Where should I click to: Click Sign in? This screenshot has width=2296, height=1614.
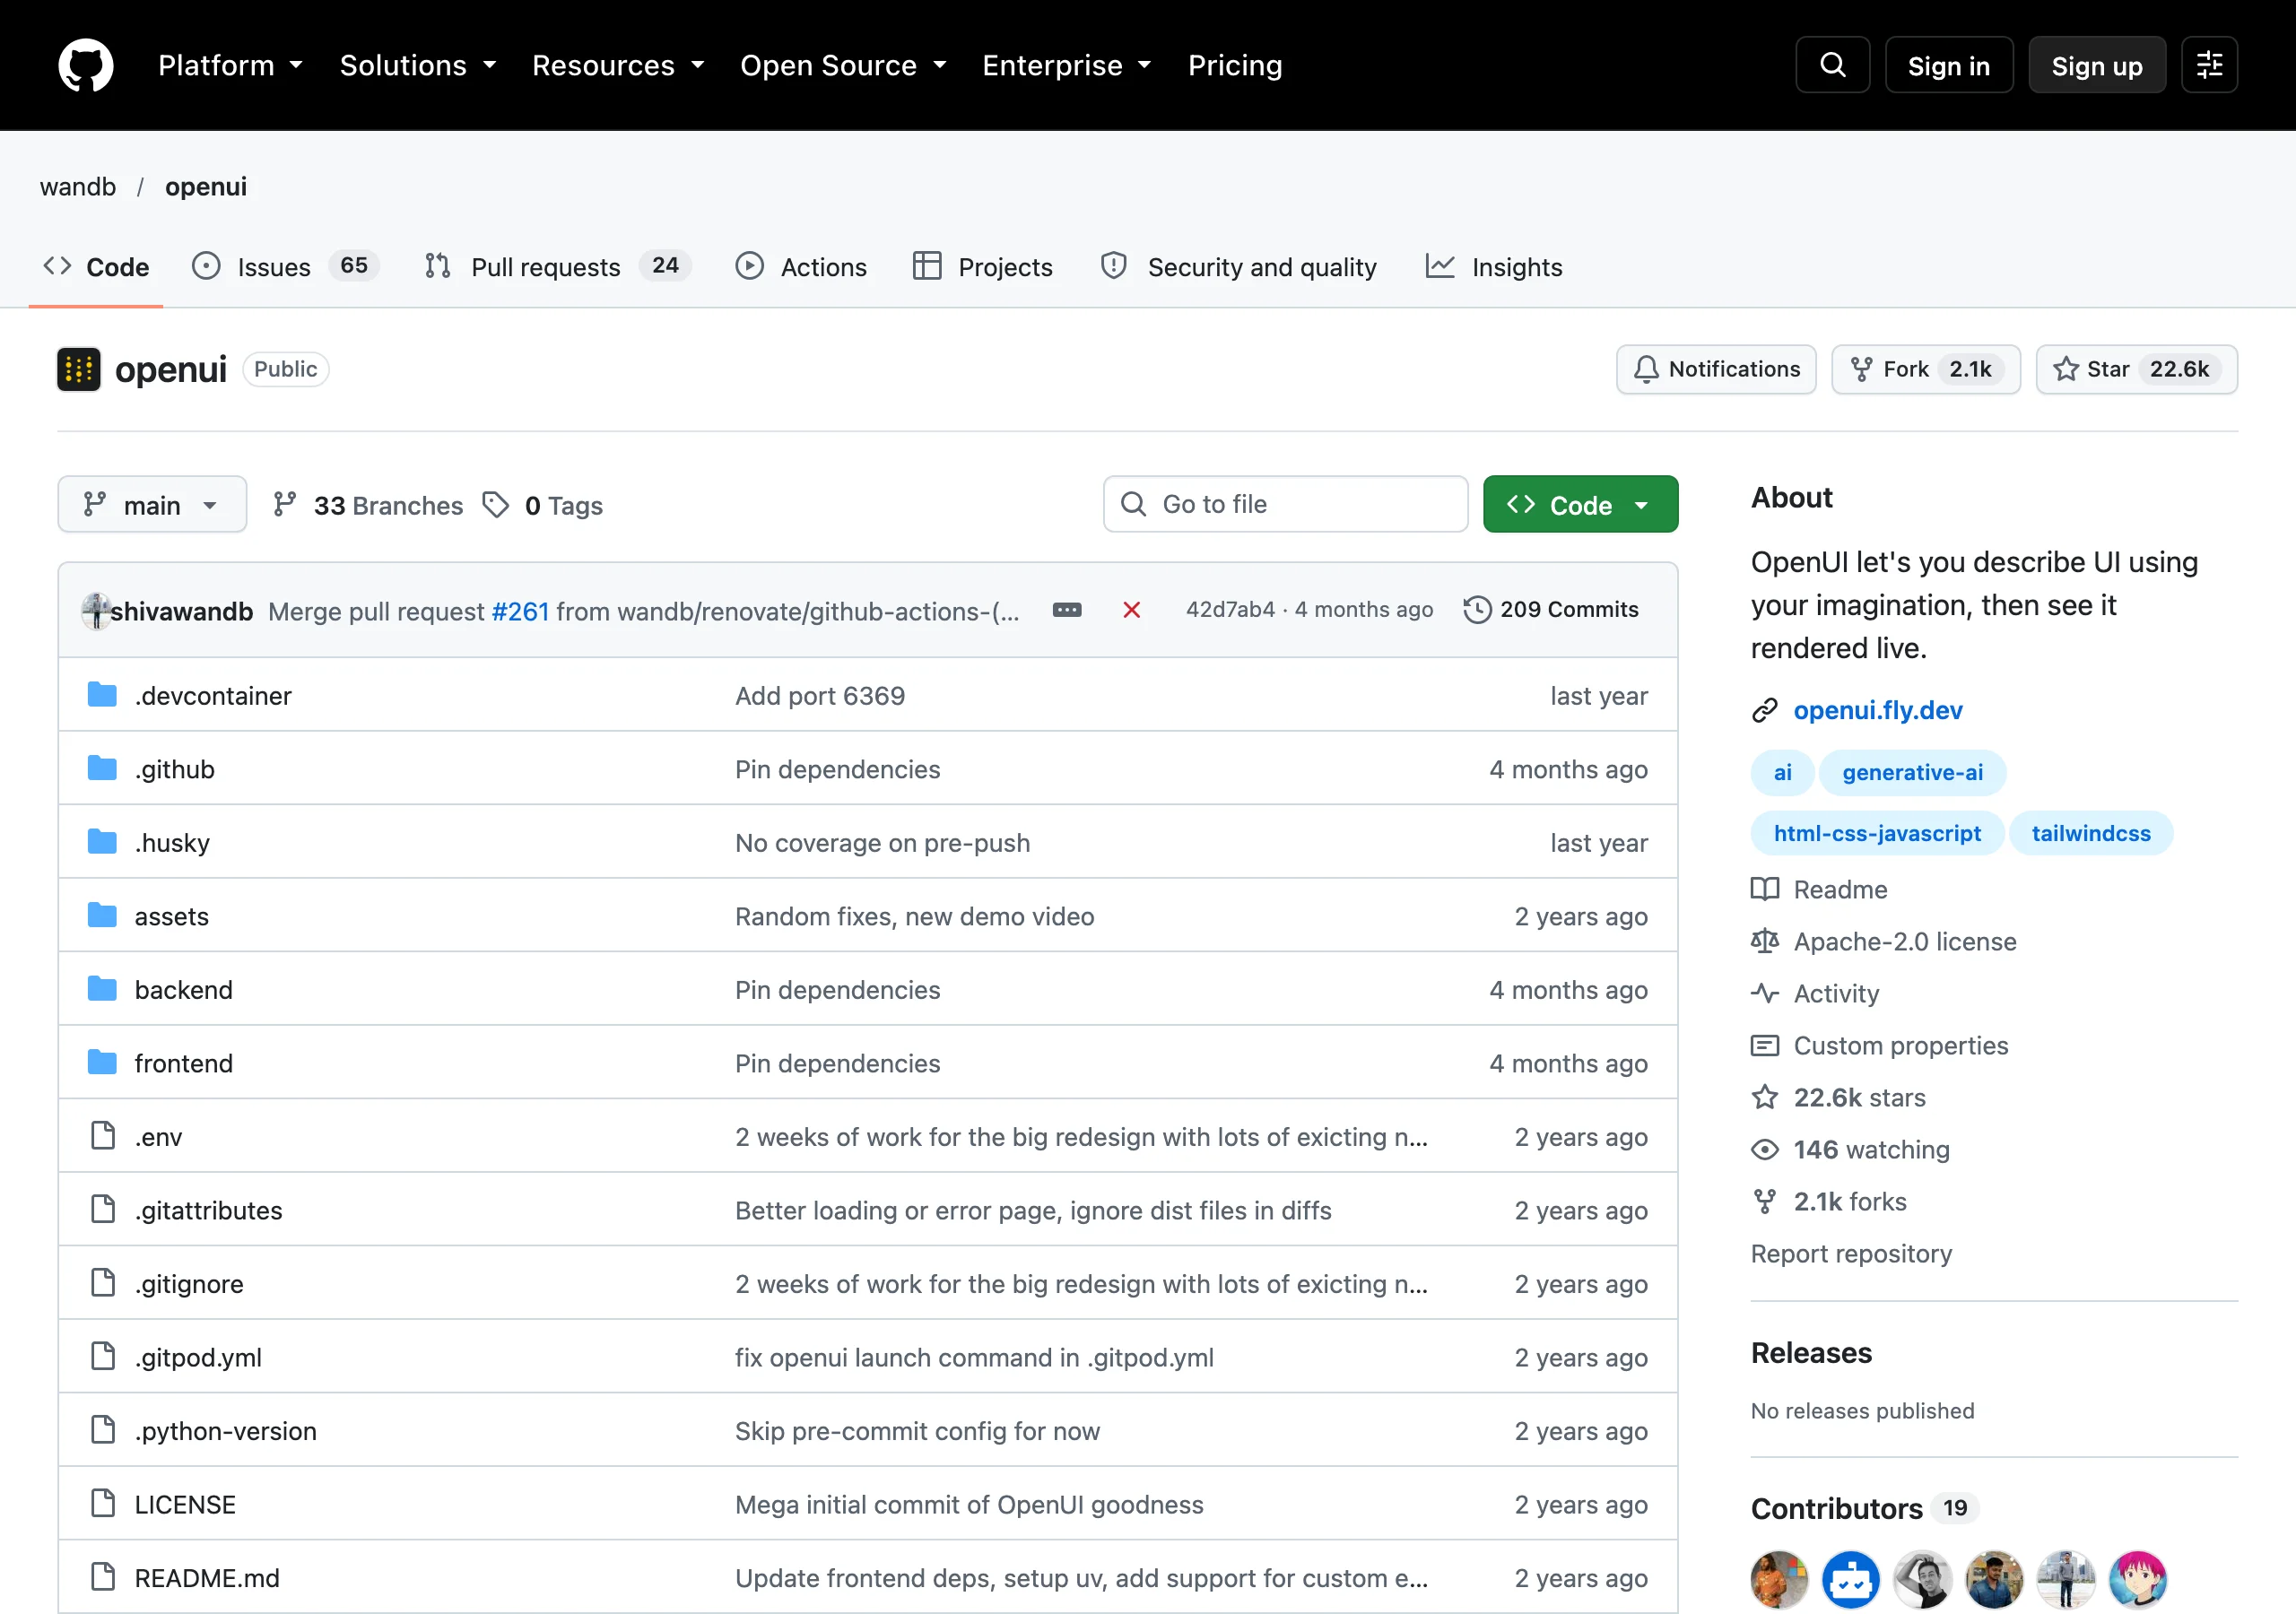pyautogui.click(x=1949, y=65)
